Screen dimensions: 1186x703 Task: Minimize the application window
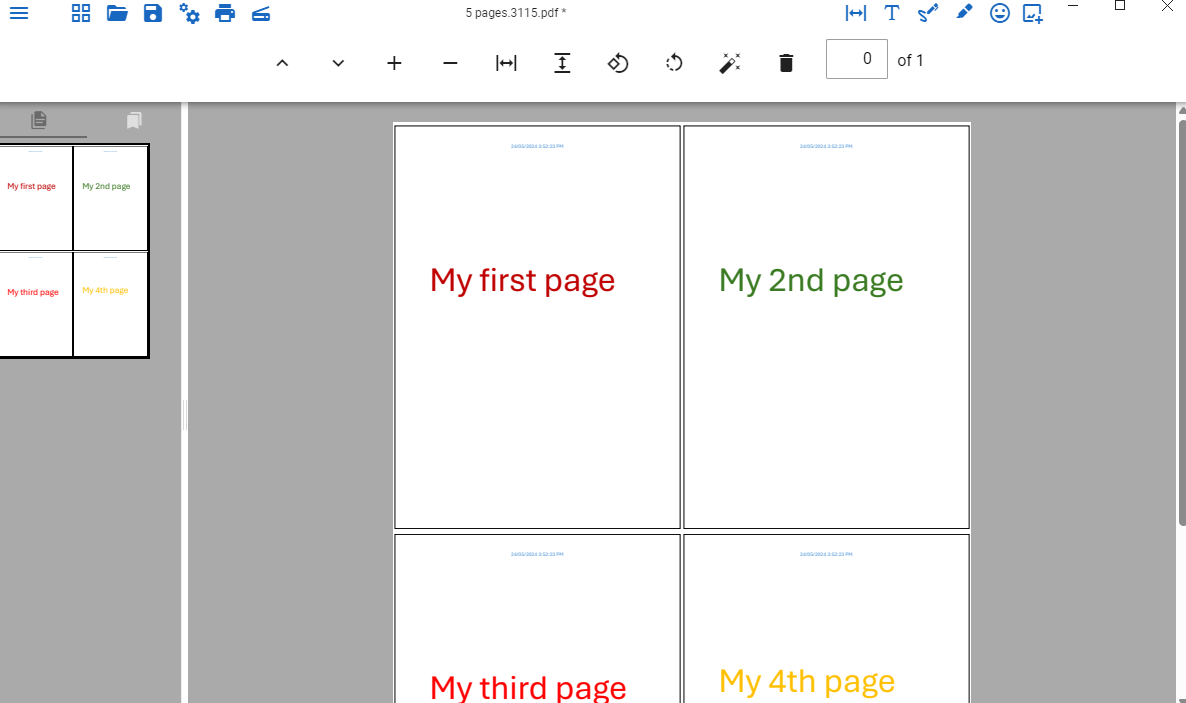click(1073, 6)
